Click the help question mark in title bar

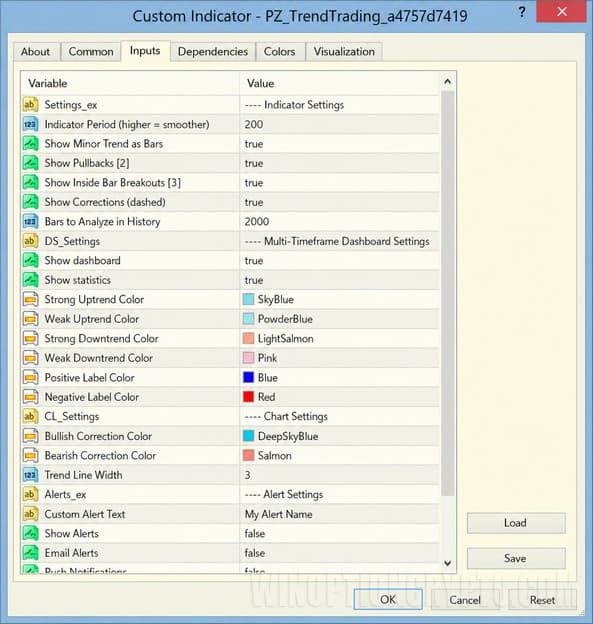(522, 12)
